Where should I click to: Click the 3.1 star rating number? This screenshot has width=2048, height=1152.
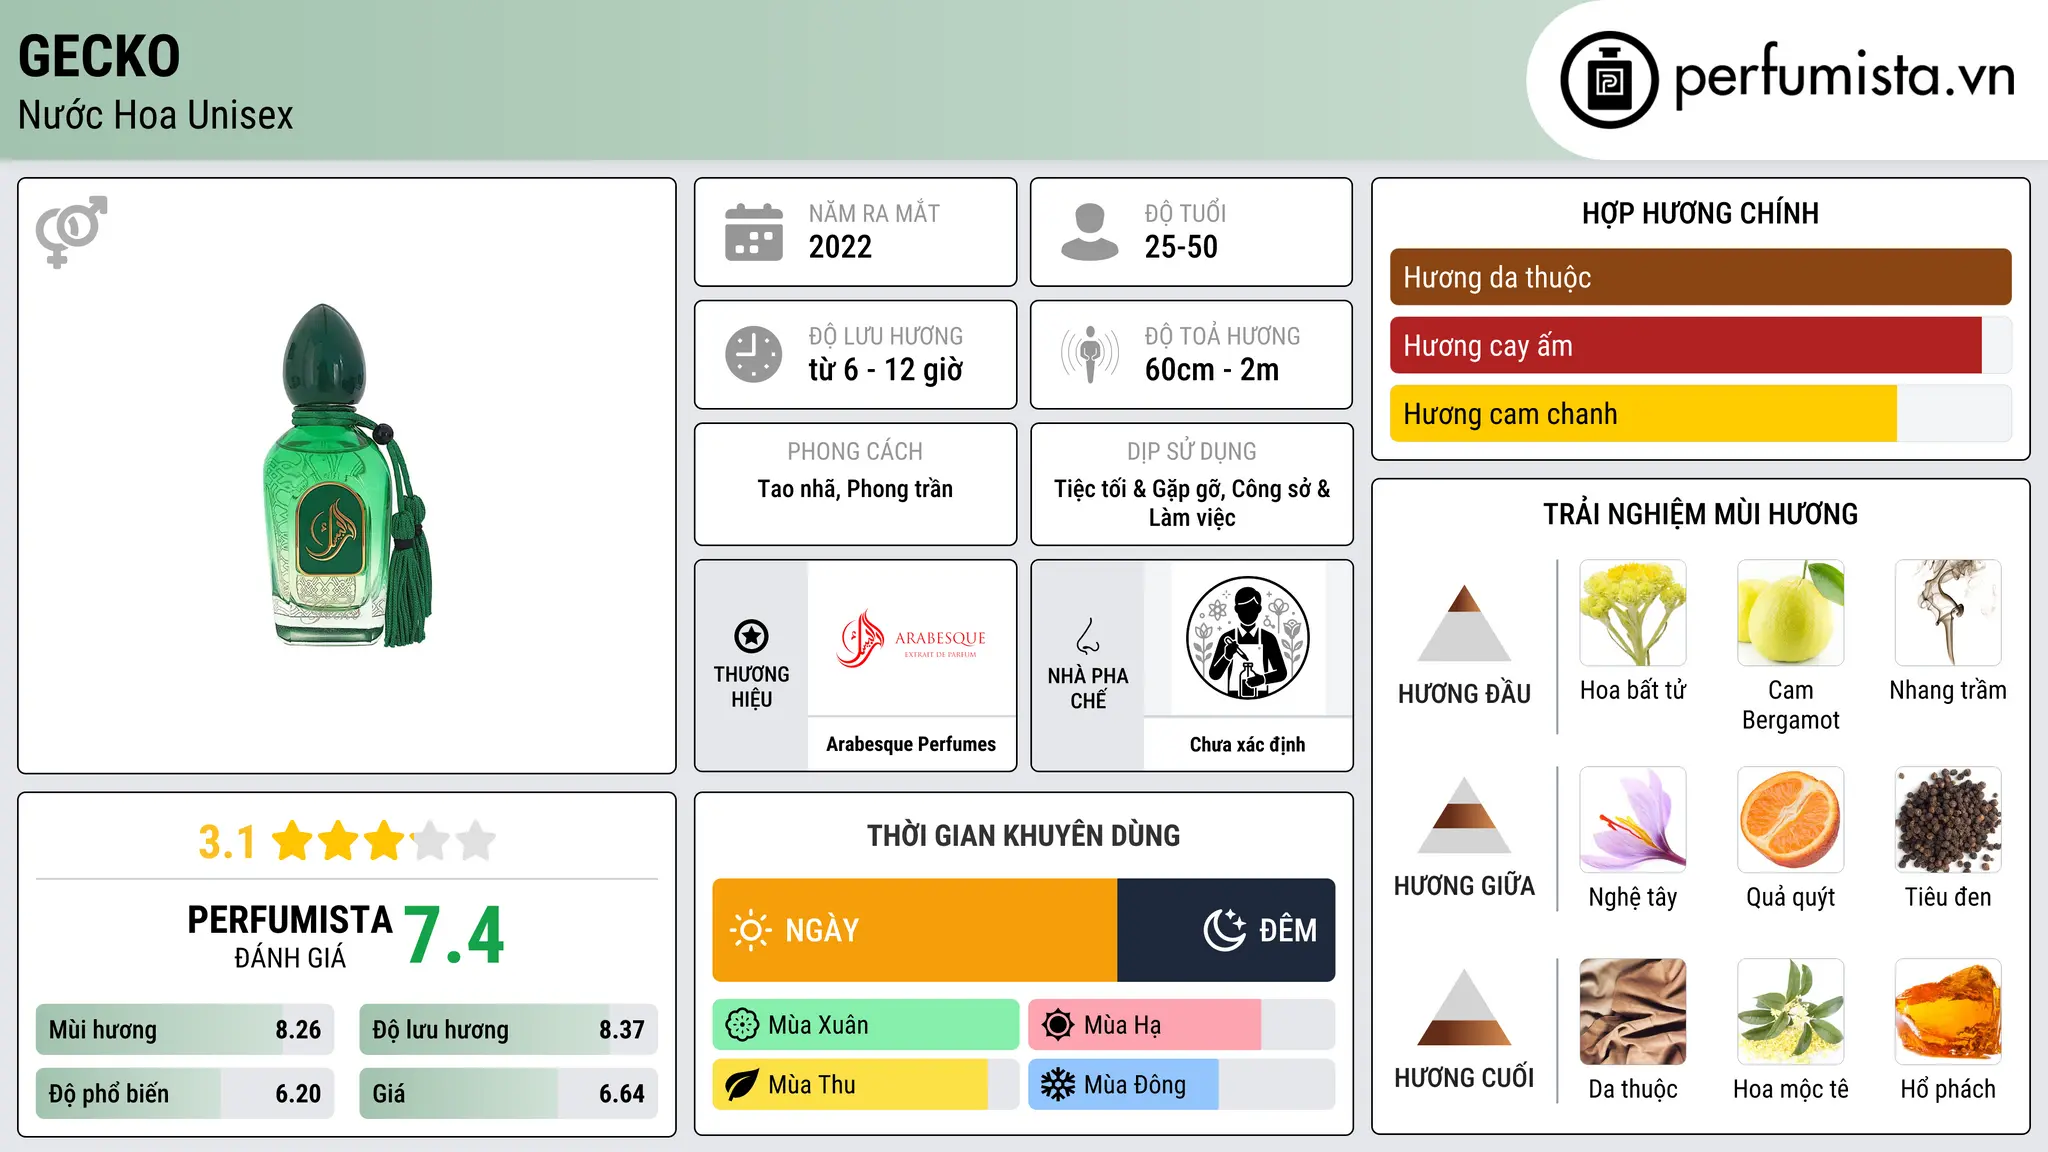point(227,842)
